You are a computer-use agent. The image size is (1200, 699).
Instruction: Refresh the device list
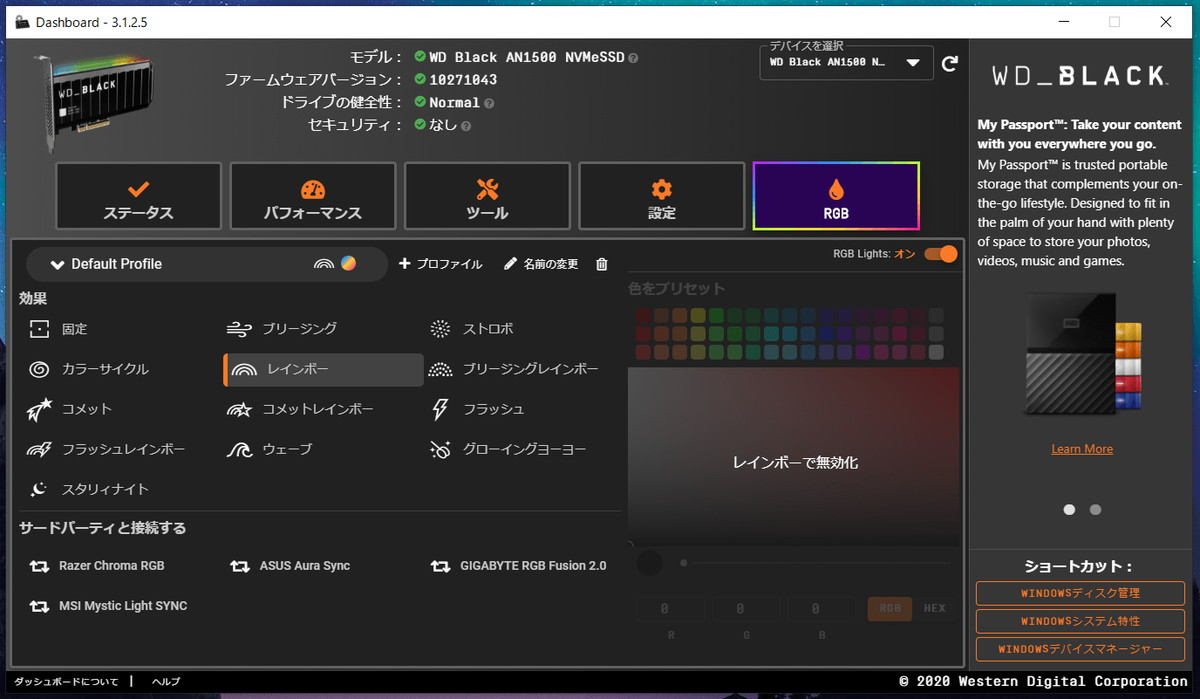coord(950,63)
